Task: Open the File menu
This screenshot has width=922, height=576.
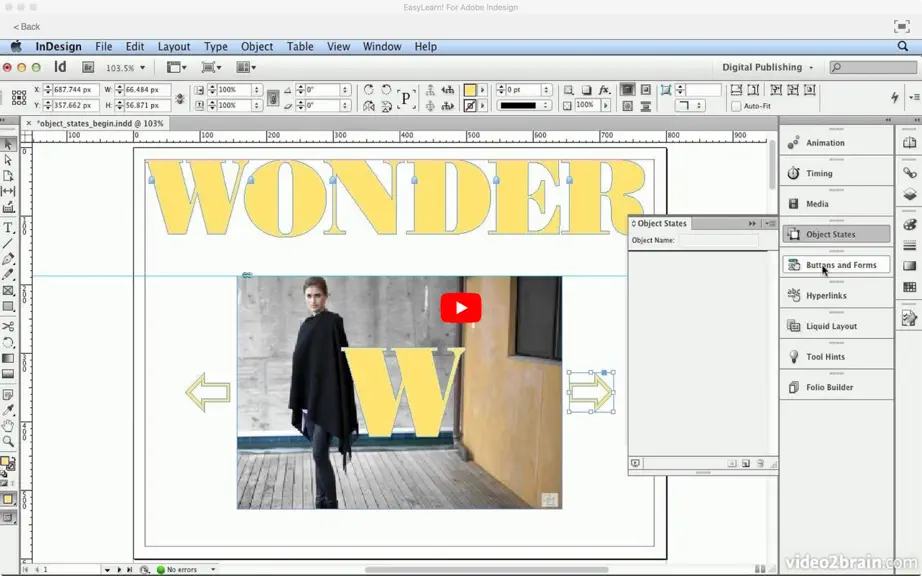Action: (103, 46)
